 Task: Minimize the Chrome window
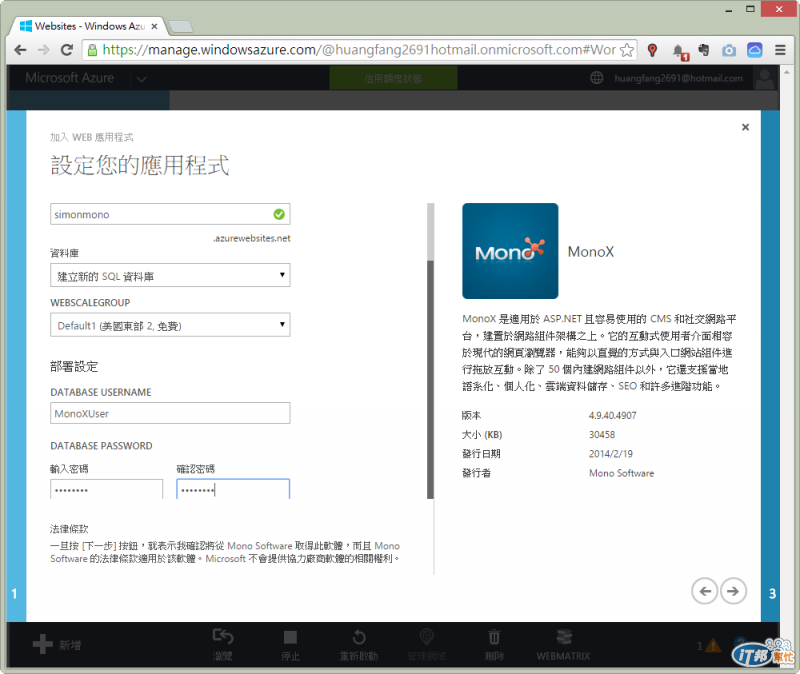point(729,10)
